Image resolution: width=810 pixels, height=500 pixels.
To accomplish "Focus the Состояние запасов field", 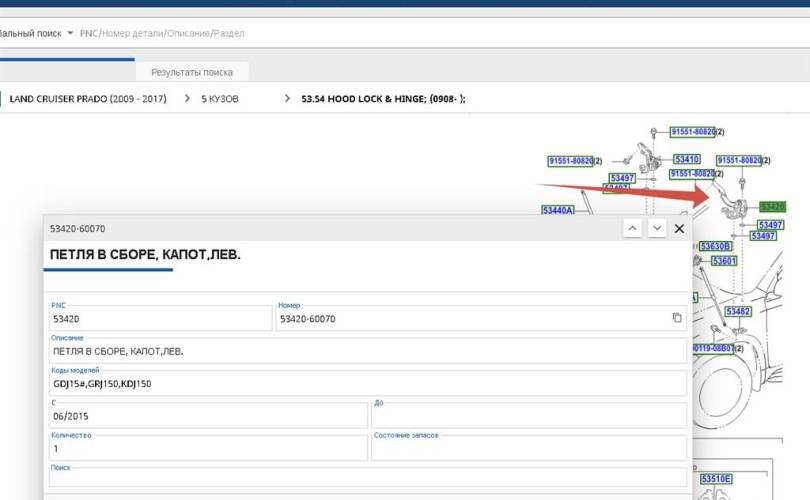I will tap(528, 448).
